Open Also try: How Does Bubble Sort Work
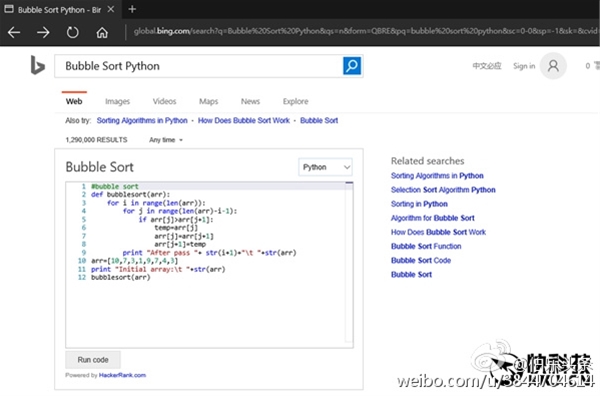Image resolution: width=600 pixels, height=396 pixels. (x=244, y=121)
